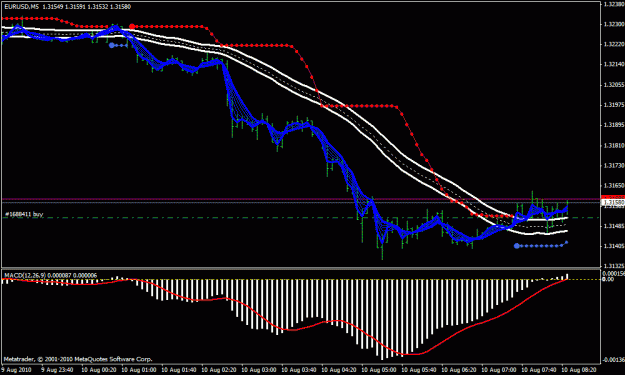Click the 1.31730 price axis label

coord(613,165)
